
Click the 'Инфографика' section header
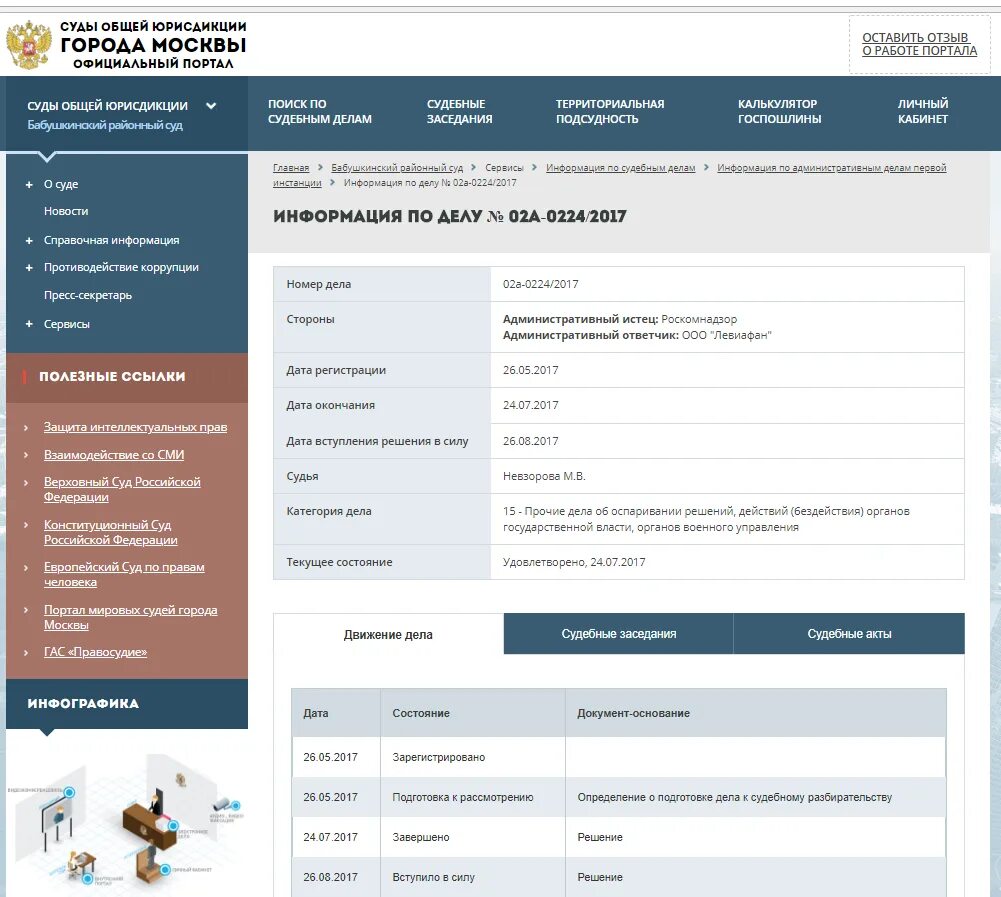(x=83, y=704)
